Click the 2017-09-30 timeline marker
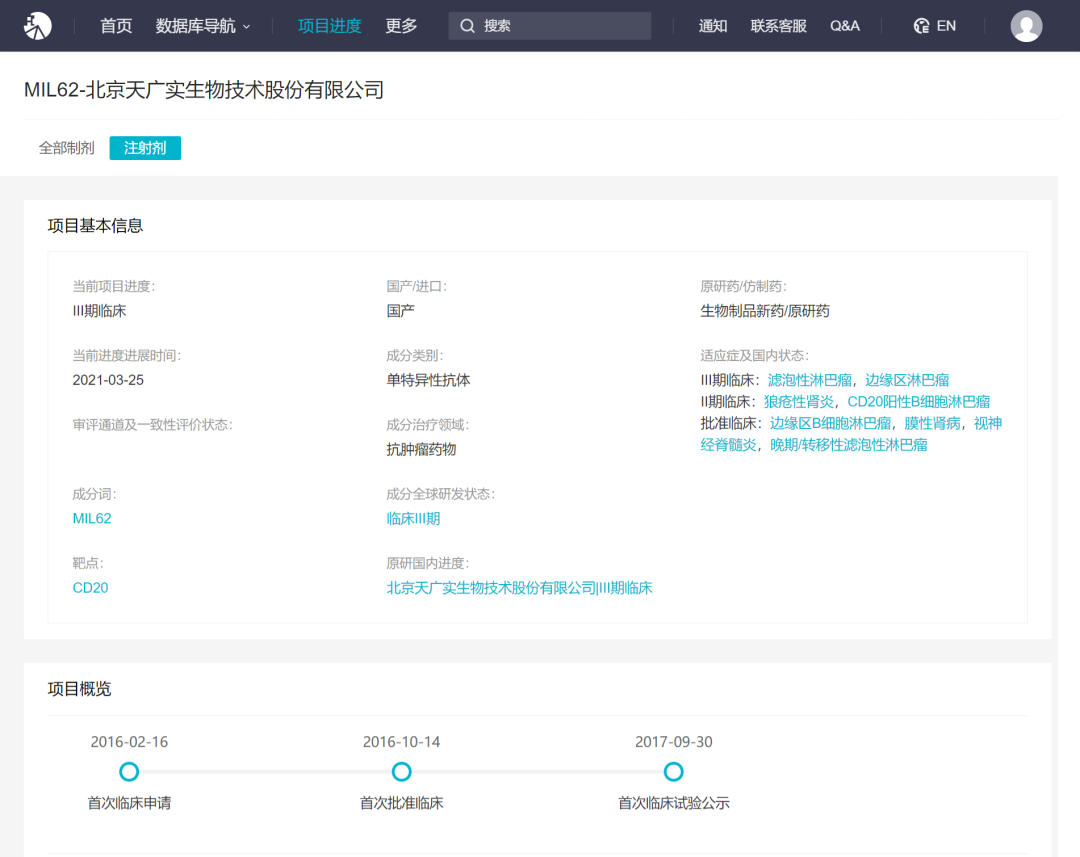 point(674,772)
